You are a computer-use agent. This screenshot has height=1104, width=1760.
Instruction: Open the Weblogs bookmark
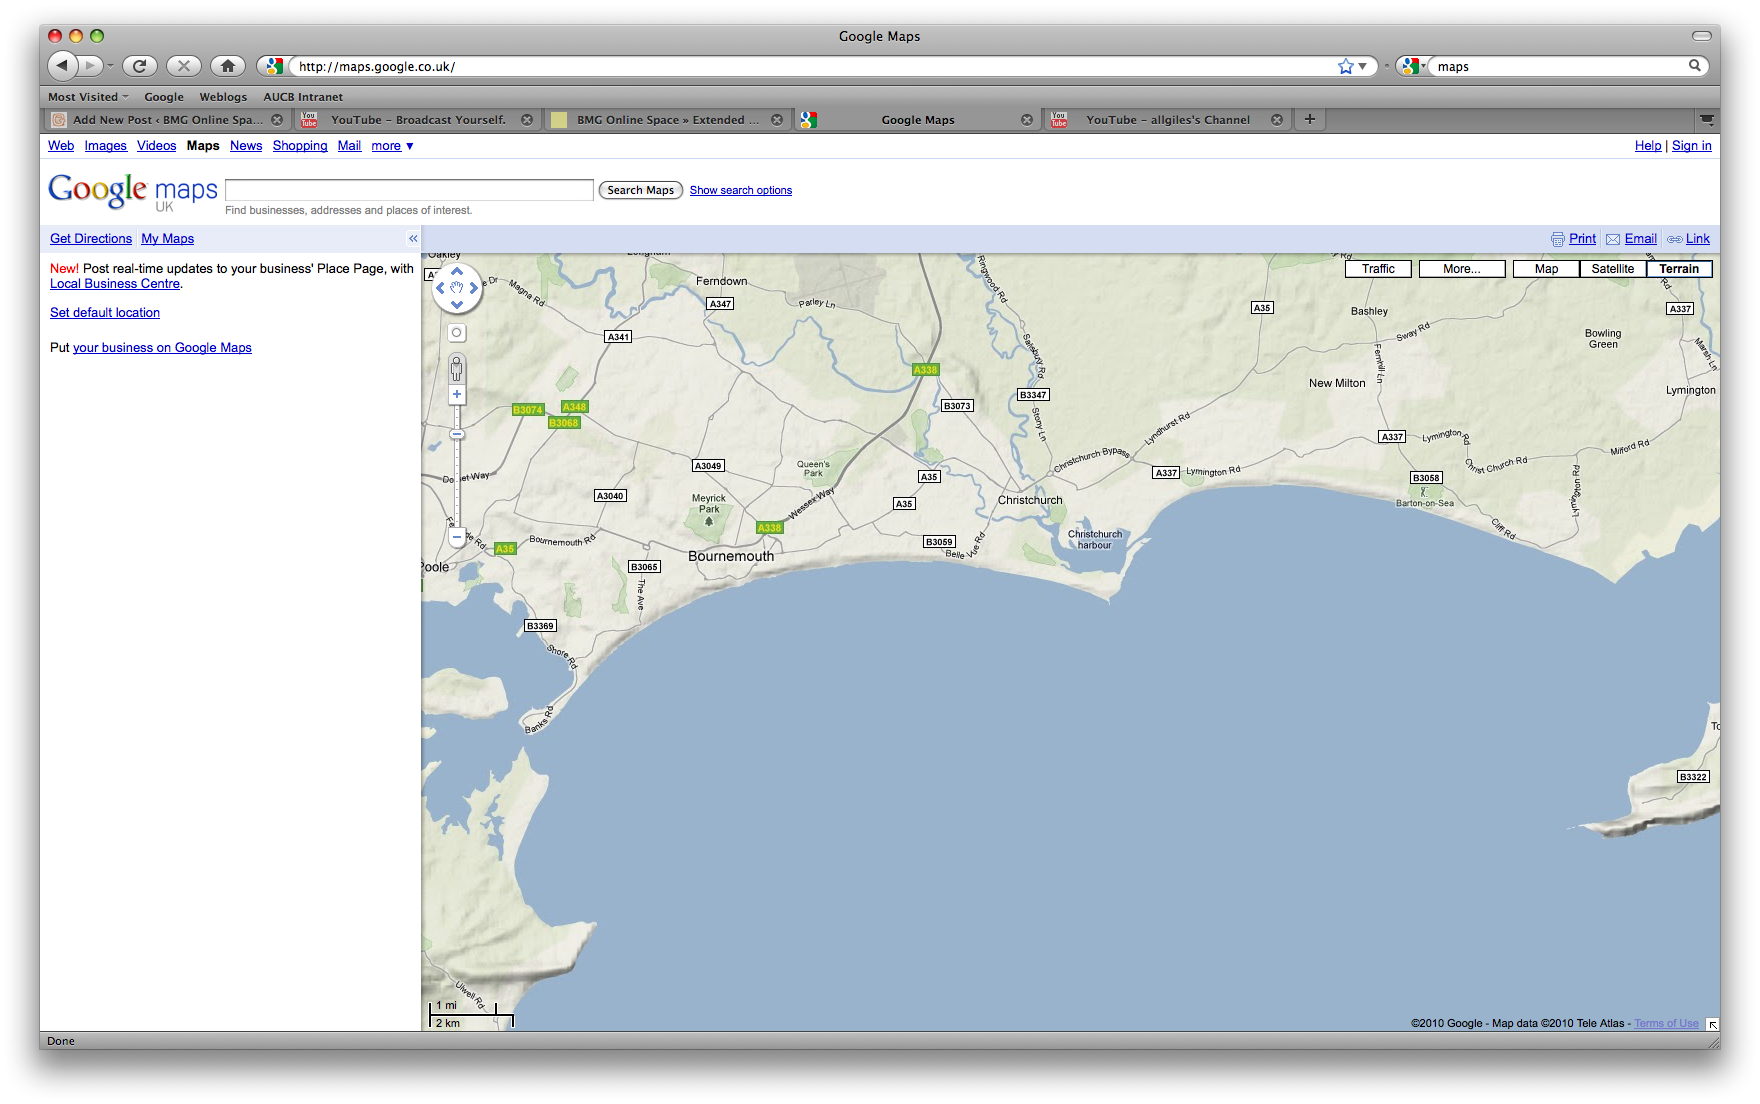(223, 97)
